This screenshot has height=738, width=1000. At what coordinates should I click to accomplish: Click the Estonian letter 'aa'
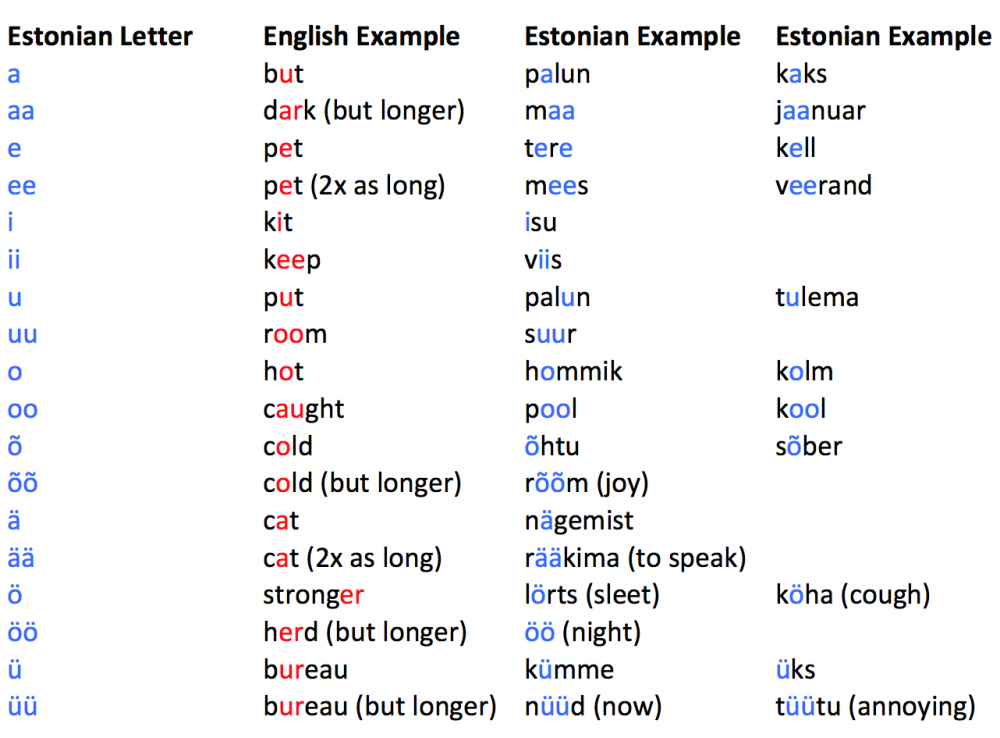[x=21, y=111]
